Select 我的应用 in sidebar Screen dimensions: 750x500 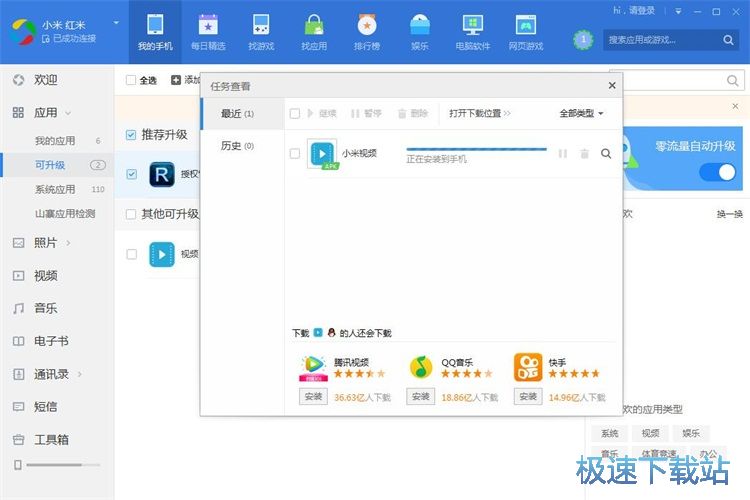[57, 141]
